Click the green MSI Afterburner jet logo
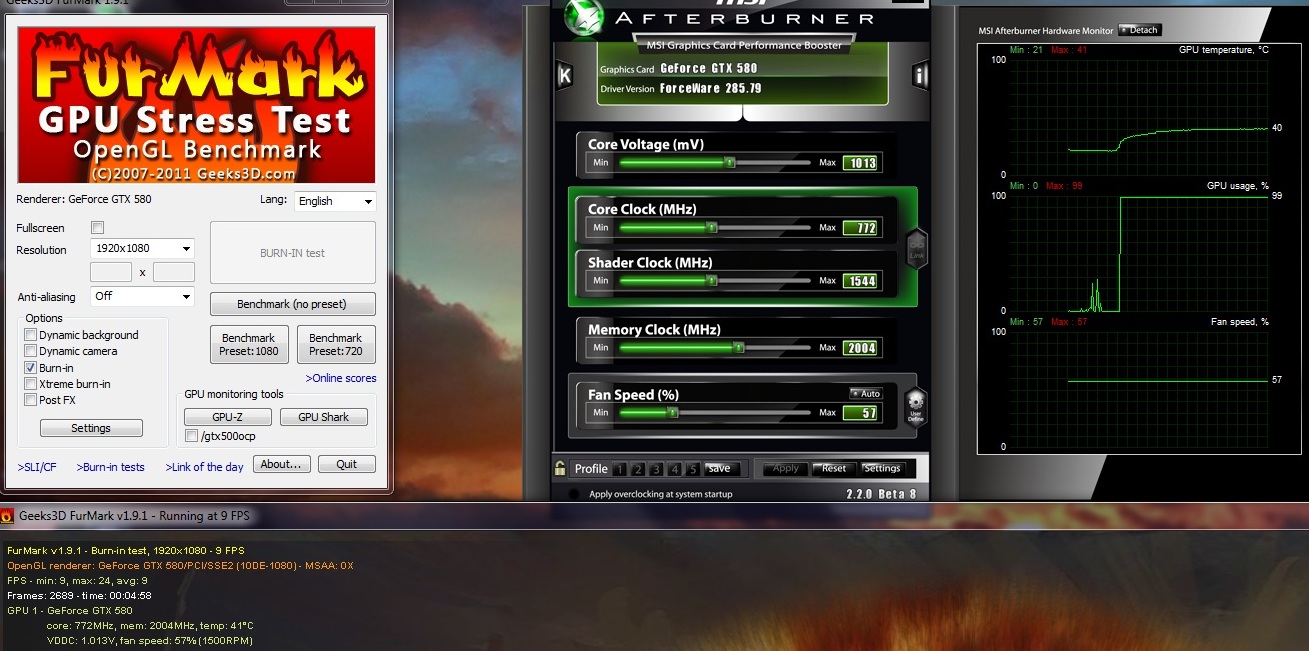The height and width of the screenshot is (651, 1309). coord(582,17)
